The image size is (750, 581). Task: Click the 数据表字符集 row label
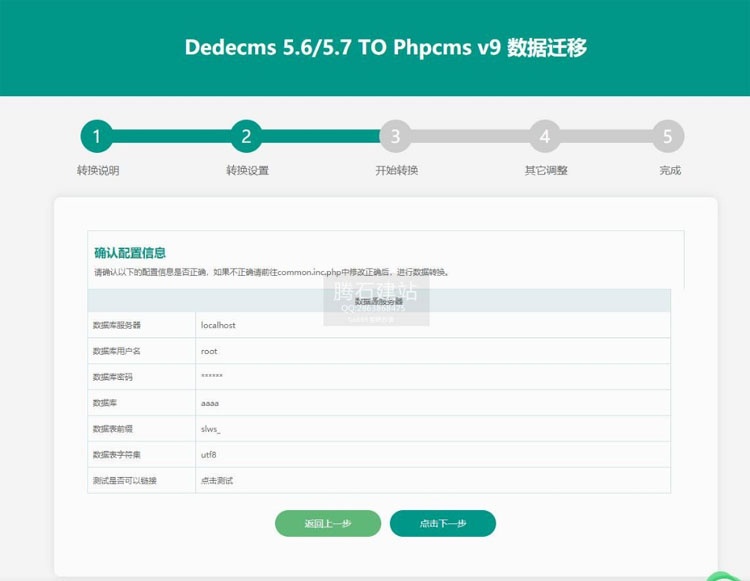(x=117, y=455)
